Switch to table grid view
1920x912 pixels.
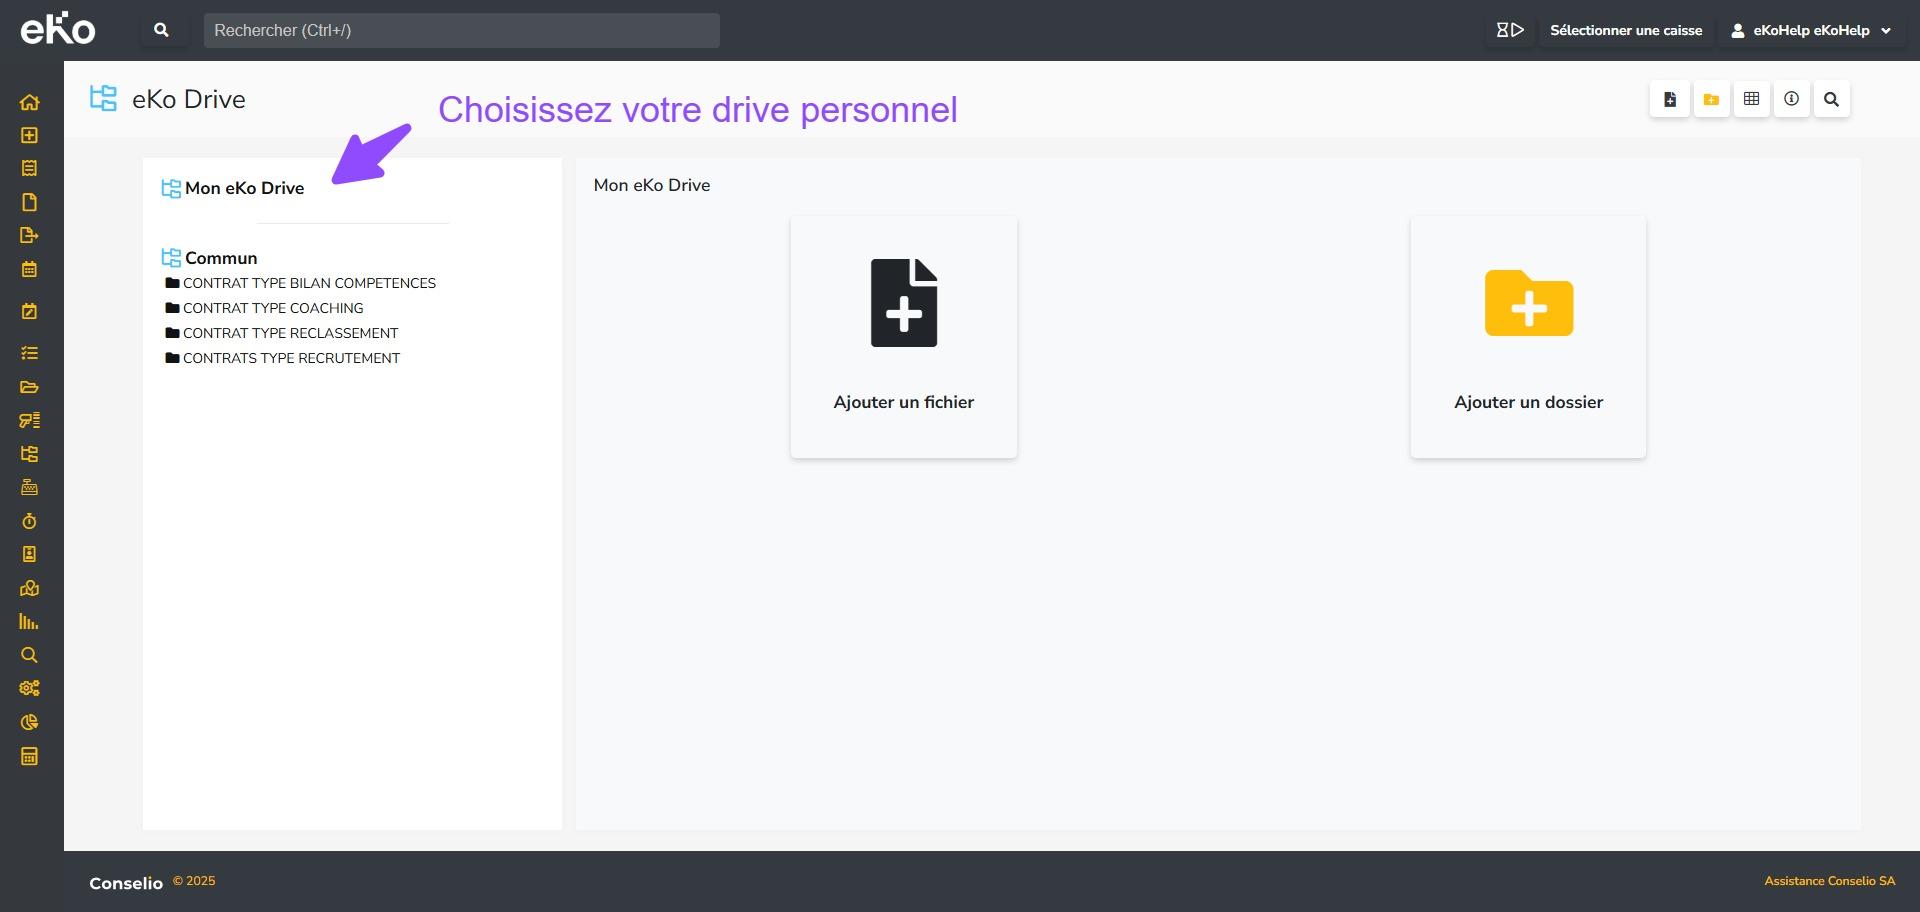tap(1751, 99)
